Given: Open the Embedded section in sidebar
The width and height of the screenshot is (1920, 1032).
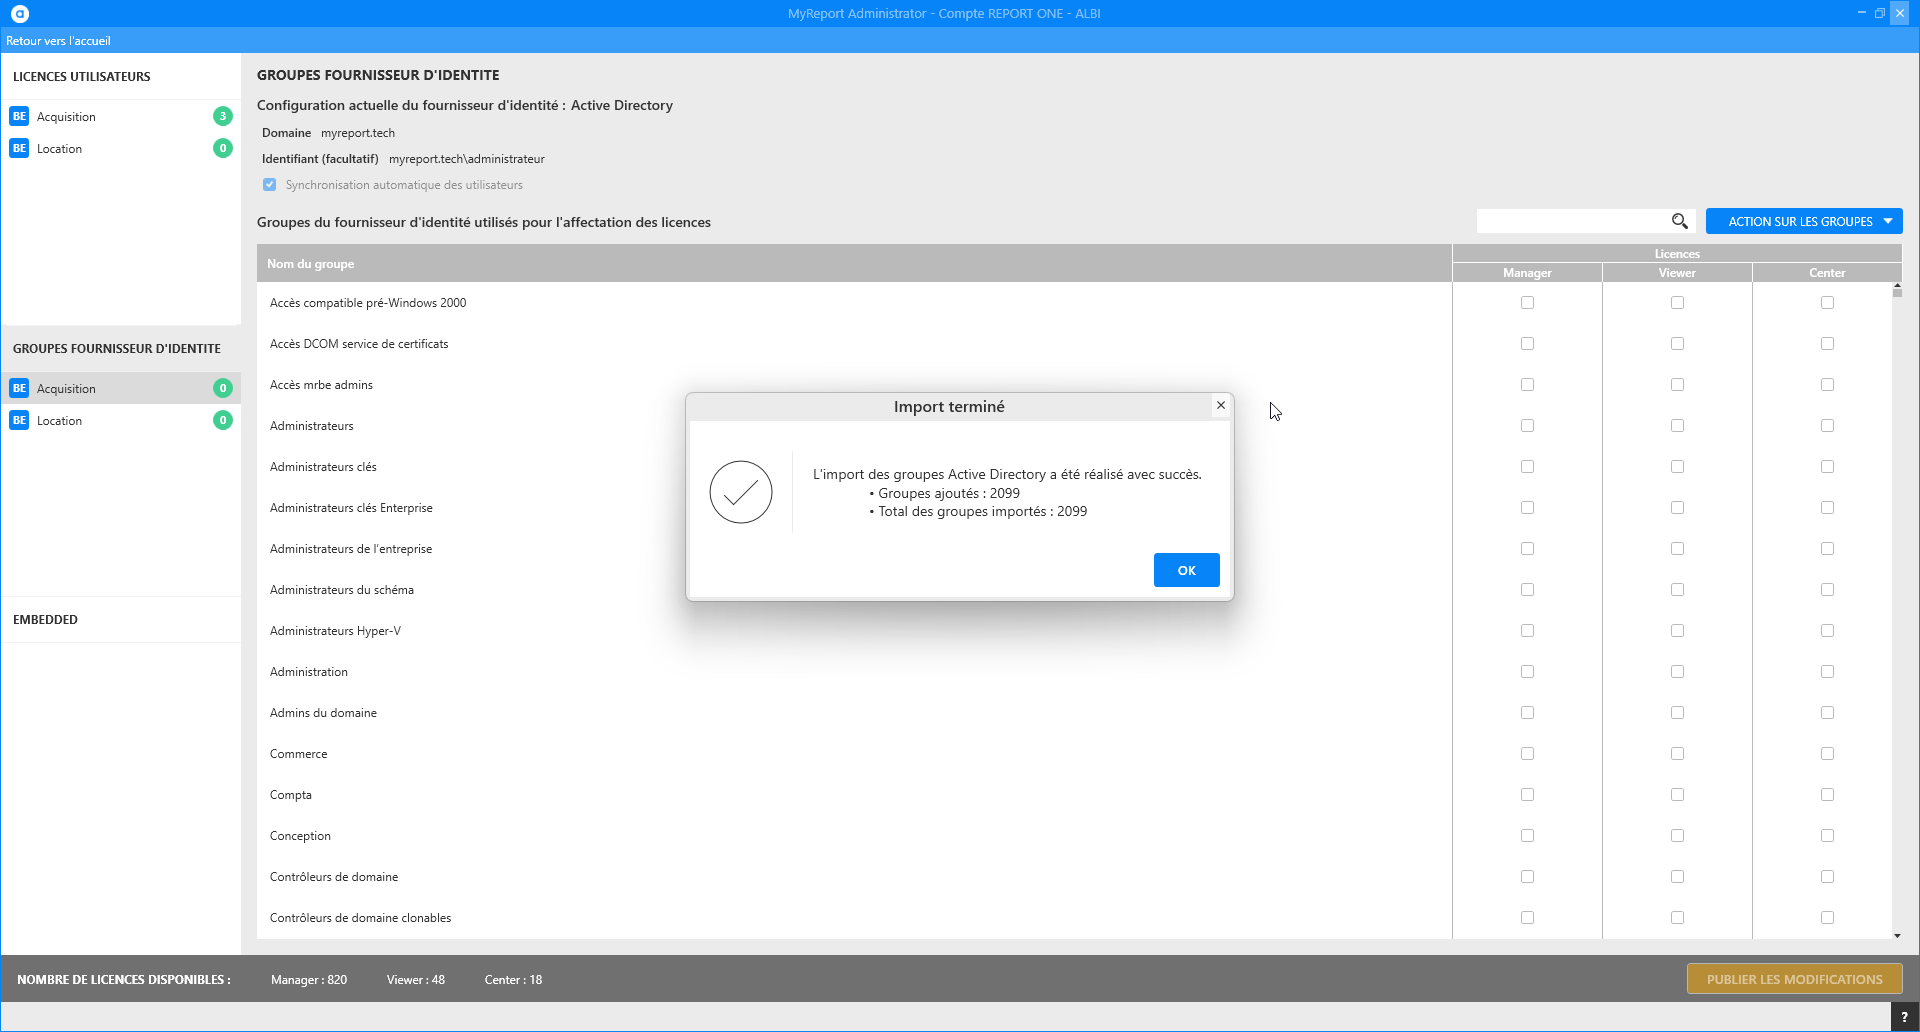Looking at the screenshot, I should click(45, 619).
